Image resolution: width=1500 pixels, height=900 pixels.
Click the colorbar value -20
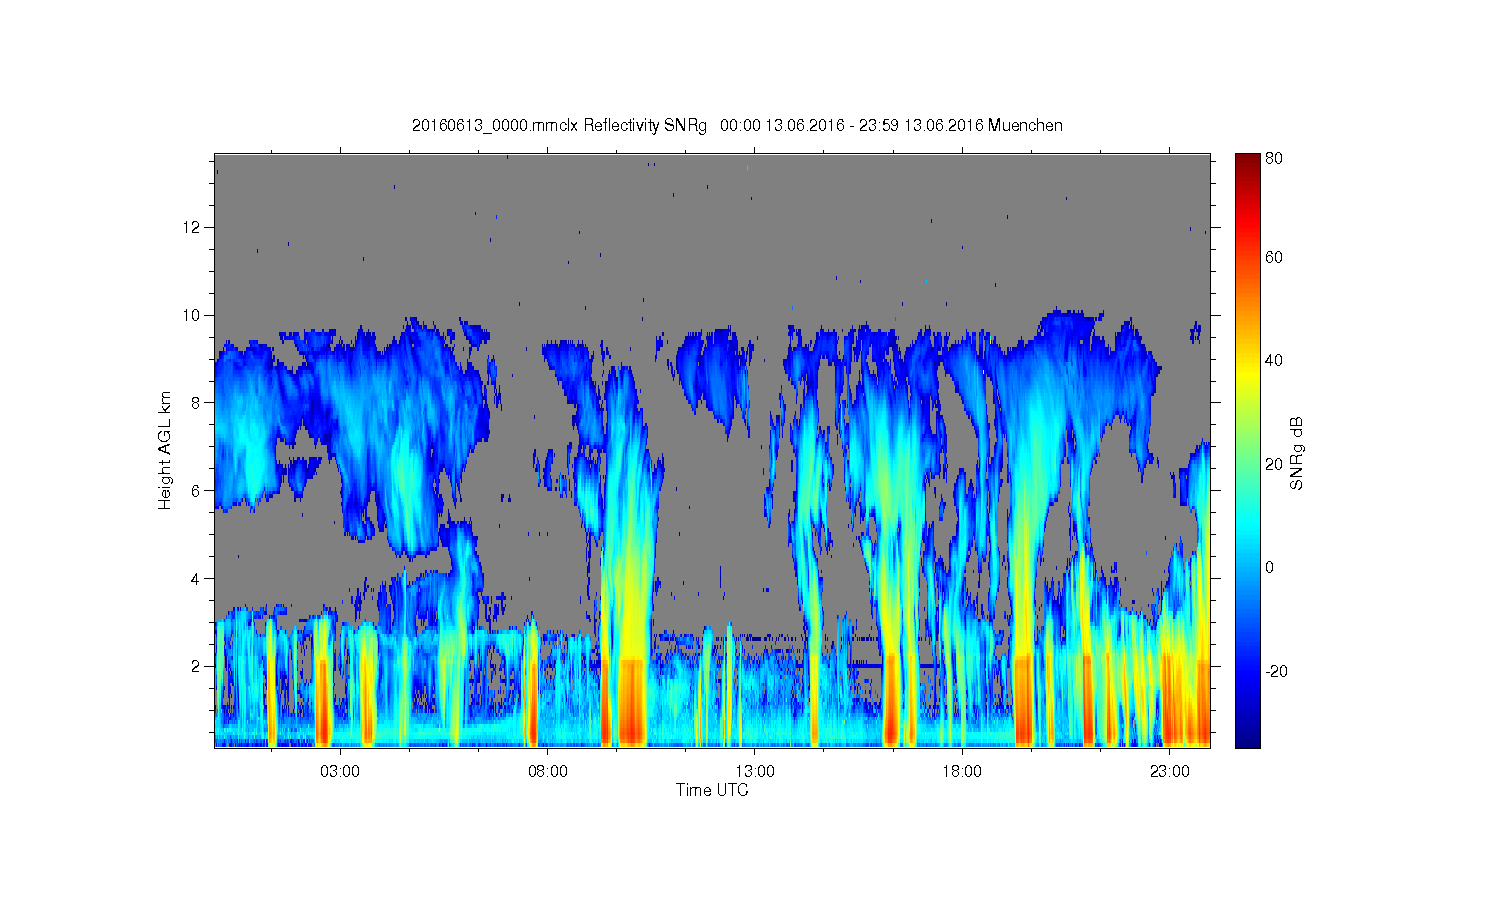coord(1276,671)
